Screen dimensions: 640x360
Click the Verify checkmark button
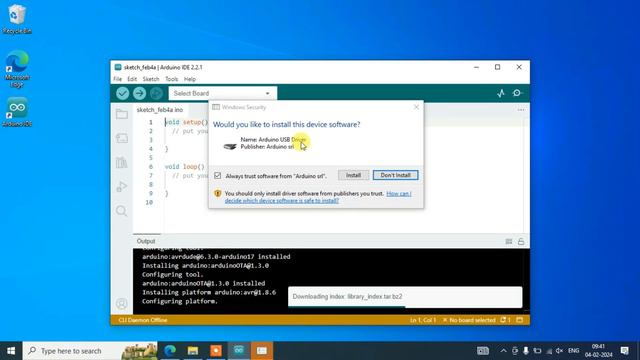[x=122, y=93]
